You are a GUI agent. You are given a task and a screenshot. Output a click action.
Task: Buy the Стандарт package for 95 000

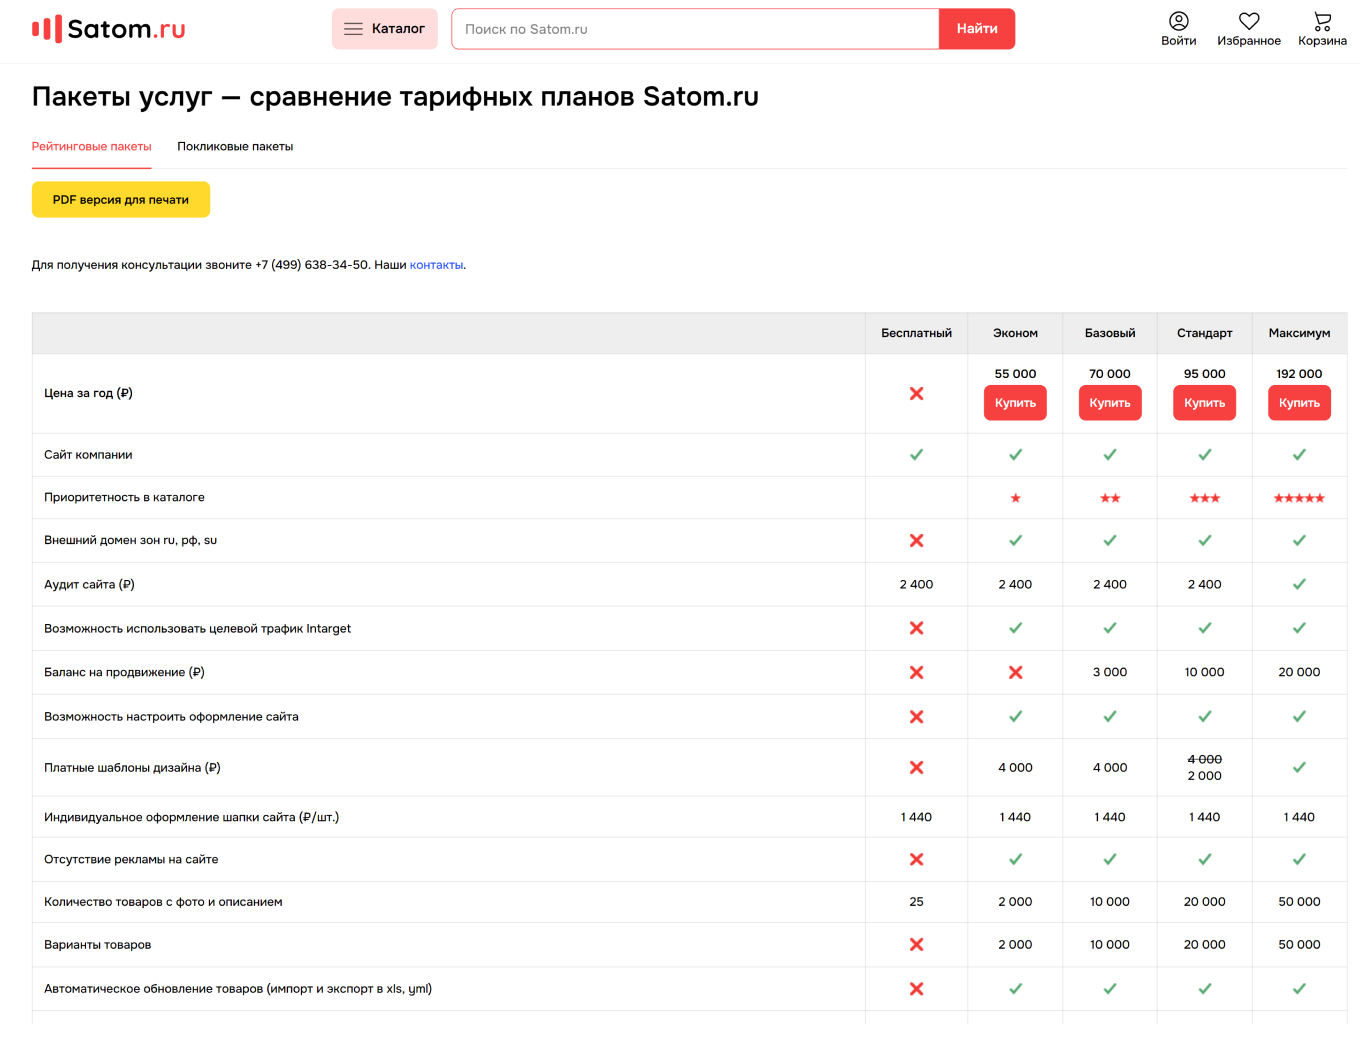pos(1205,403)
